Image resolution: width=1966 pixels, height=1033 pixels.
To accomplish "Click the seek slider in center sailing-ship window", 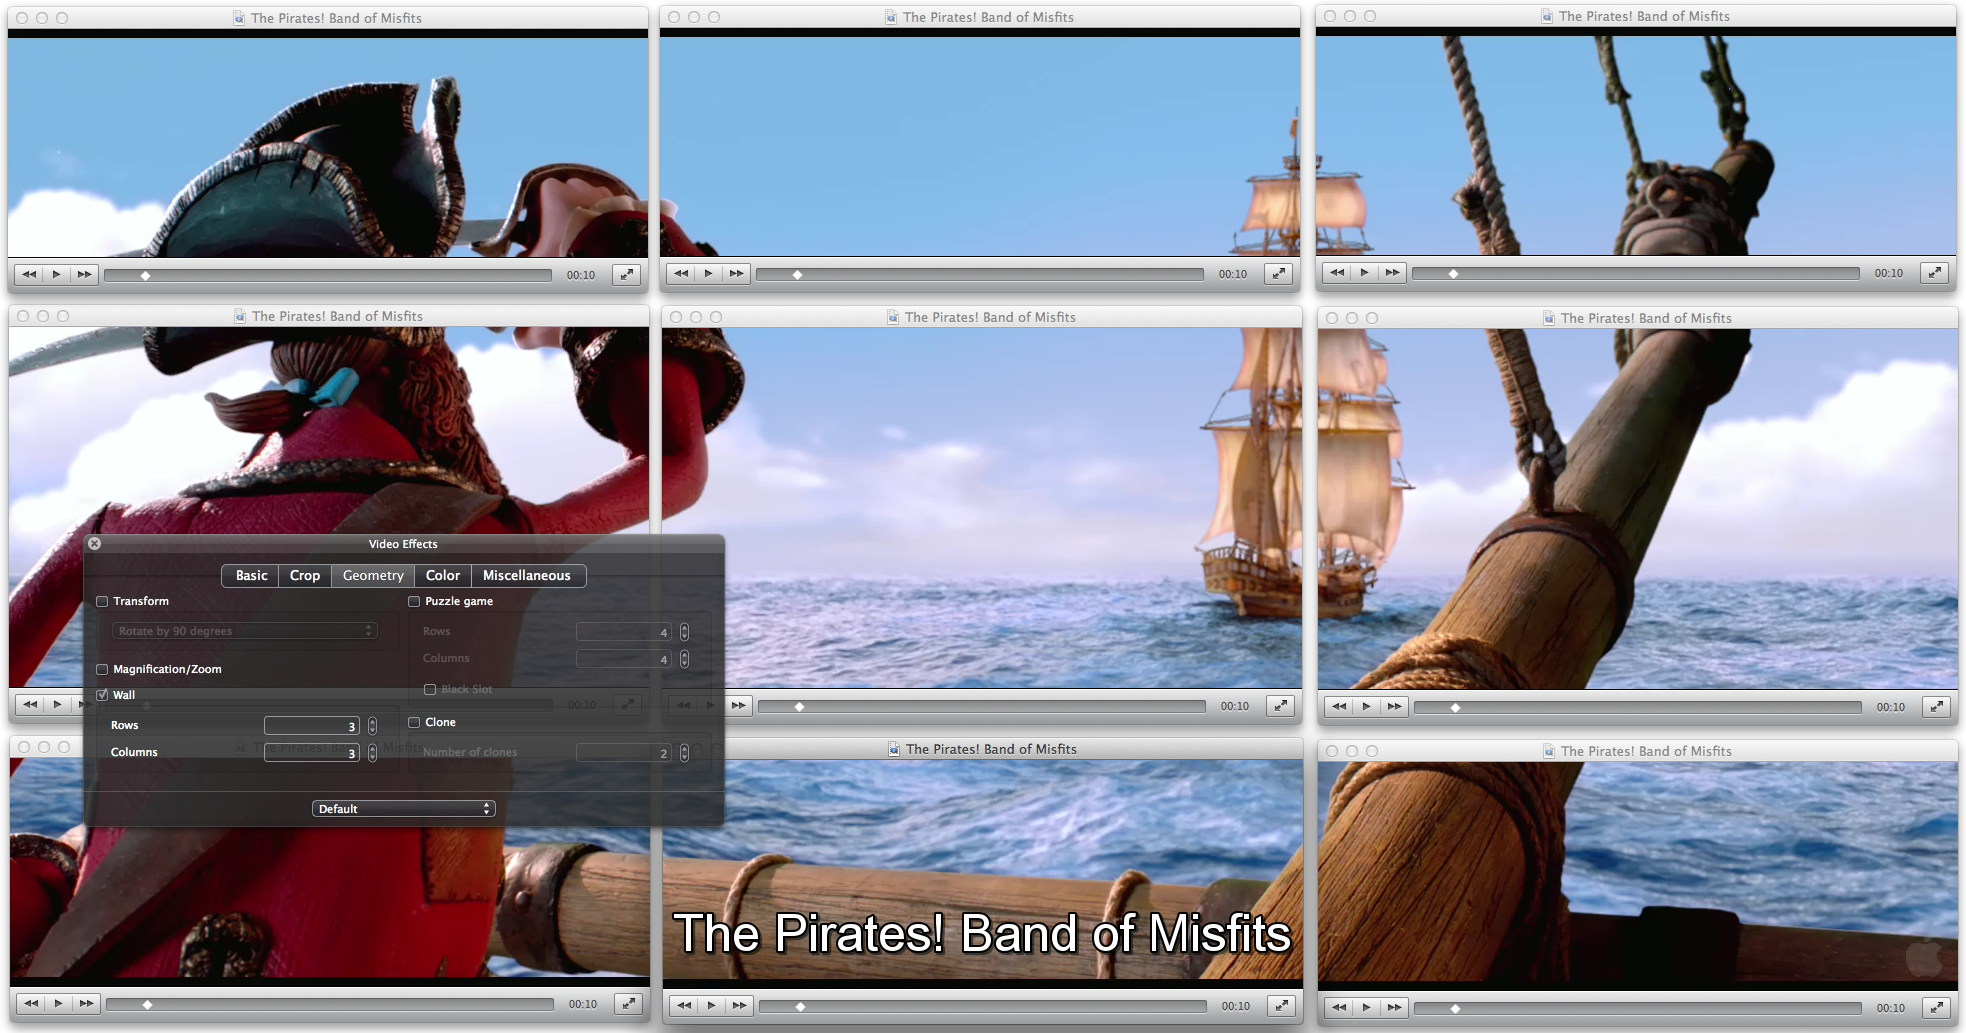I will pyautogui.click(x=982, y=706).
